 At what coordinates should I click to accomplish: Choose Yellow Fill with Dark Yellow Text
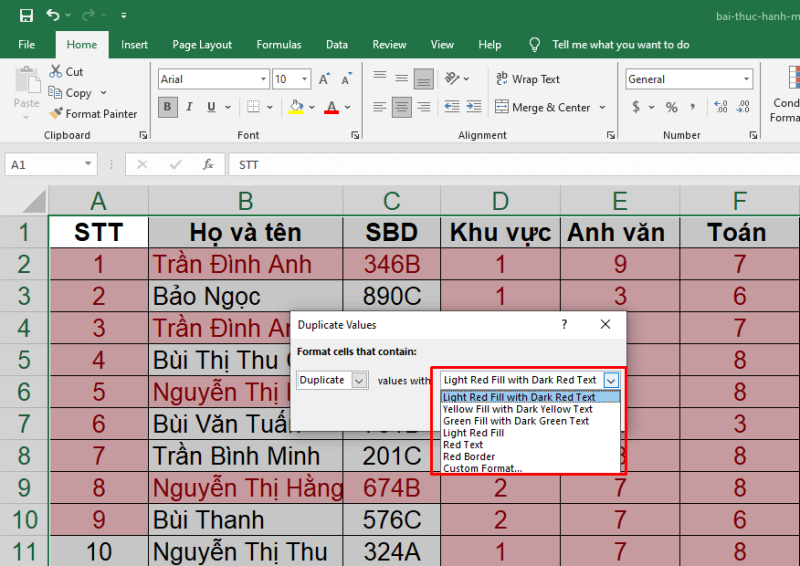tap(518, 409)
